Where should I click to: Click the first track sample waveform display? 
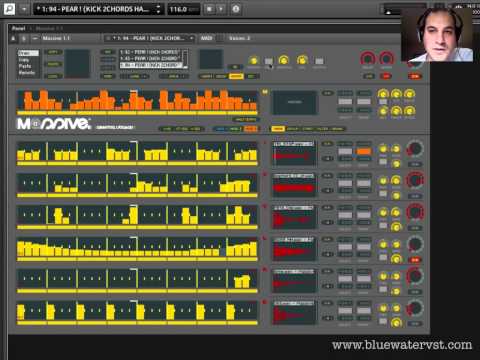pyautogui.click(x=294, y=154)
